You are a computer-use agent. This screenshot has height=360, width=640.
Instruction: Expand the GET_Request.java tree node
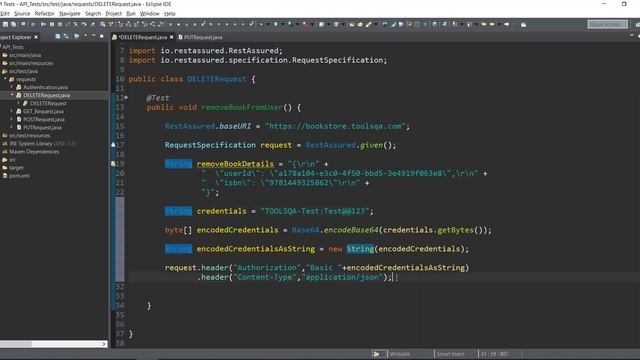(12, 111)
